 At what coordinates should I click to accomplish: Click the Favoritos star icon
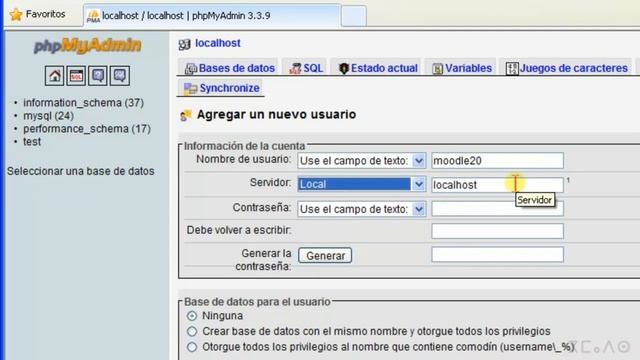(x=16, y=15)
